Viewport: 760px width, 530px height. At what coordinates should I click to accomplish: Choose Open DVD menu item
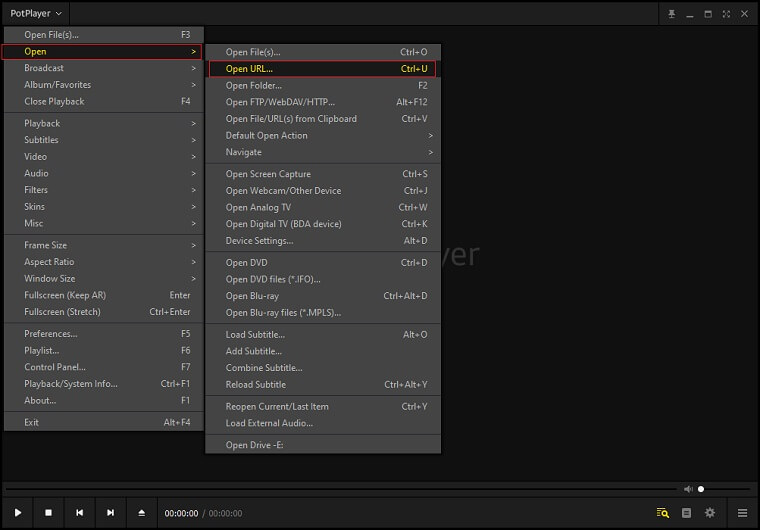(x=323, y=262)
